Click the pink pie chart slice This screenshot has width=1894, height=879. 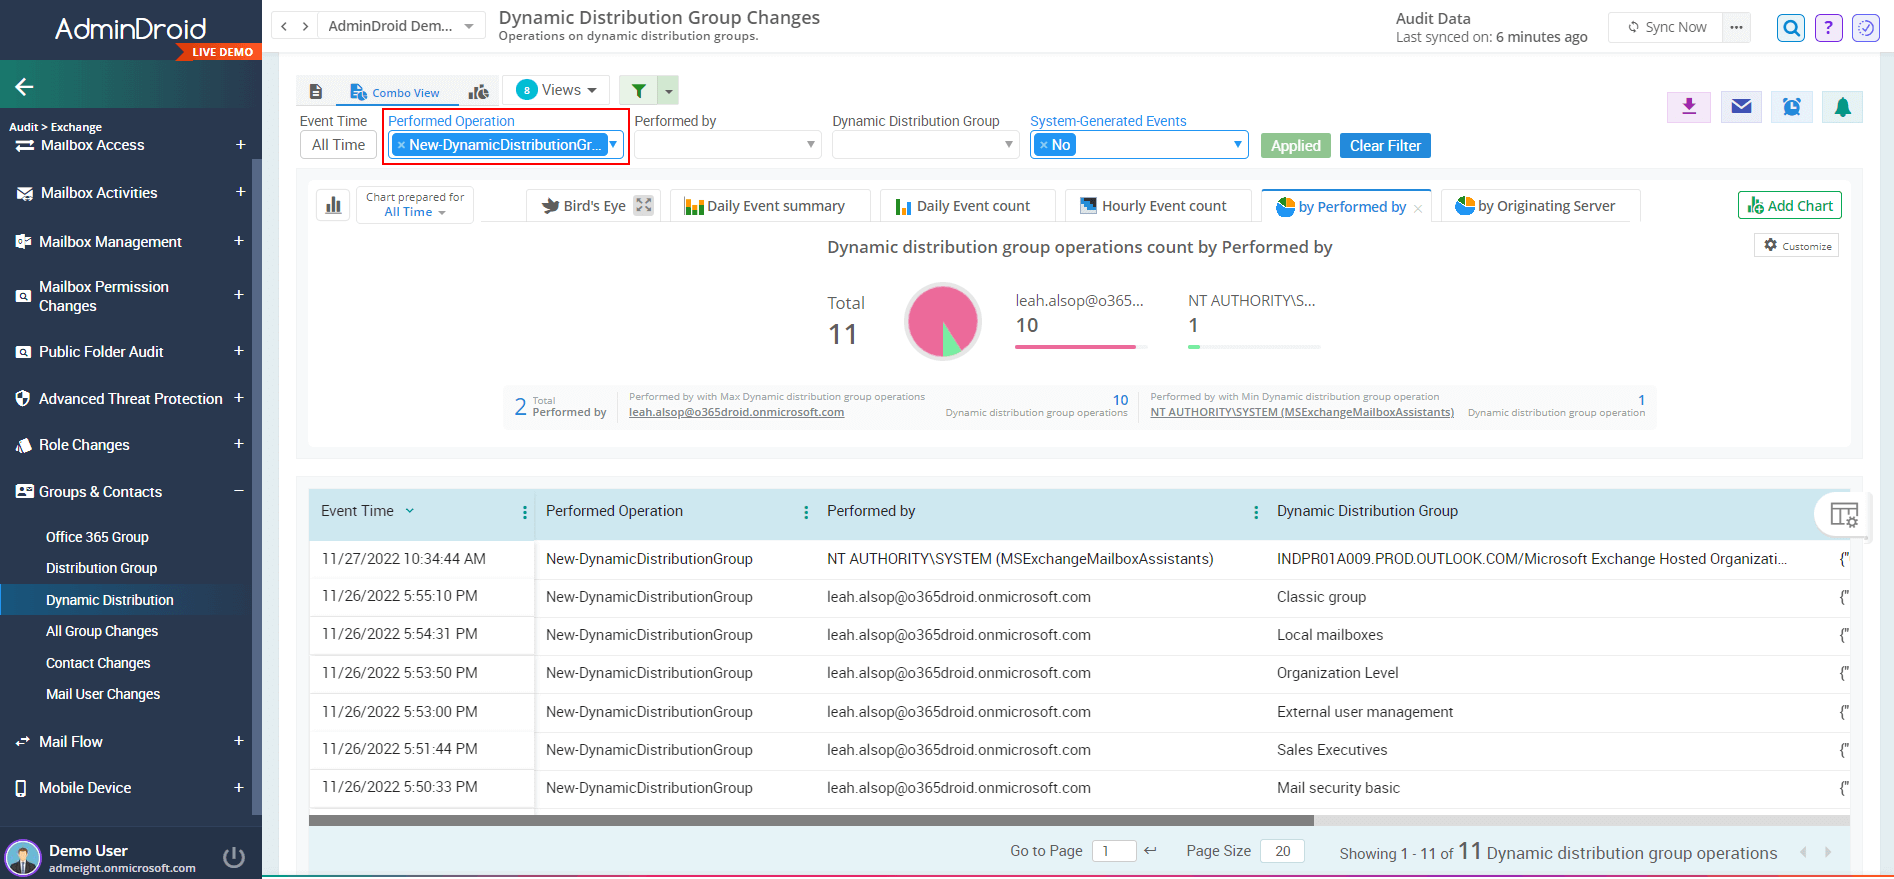pos(934,315)
